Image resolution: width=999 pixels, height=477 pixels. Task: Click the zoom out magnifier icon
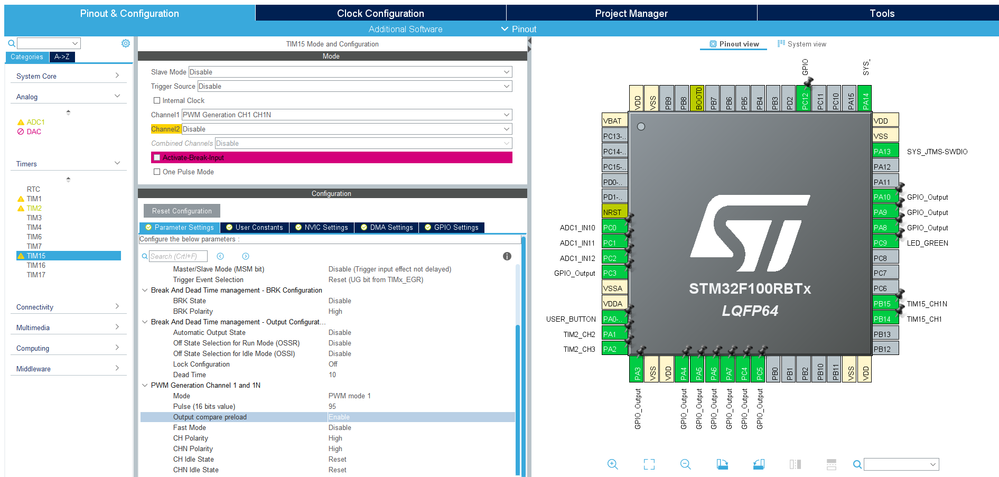(685, 464)
